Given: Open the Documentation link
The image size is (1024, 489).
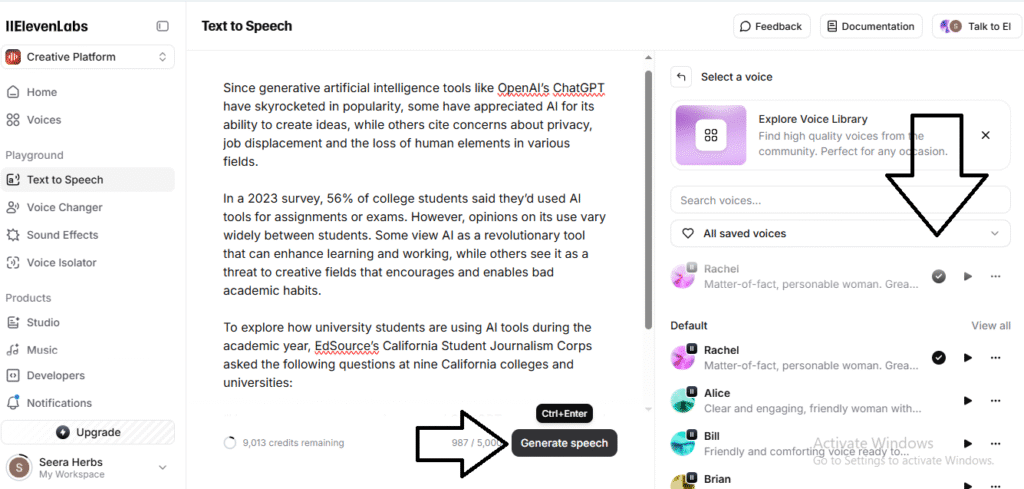Looking at the screenshot, I should coord(871,26).
